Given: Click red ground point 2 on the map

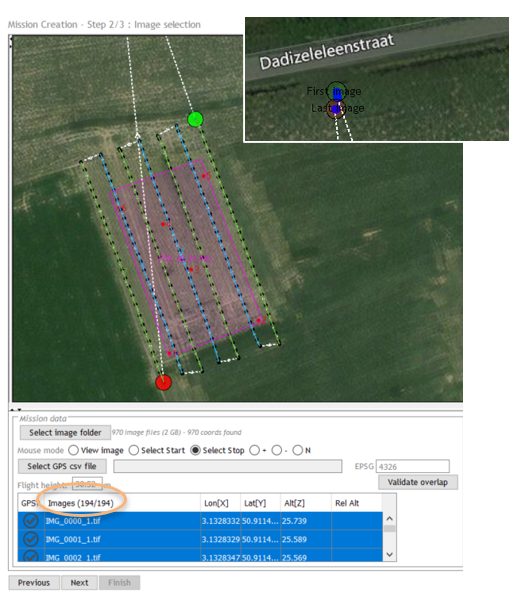Looking at the screenshot, I should [259, 320].
